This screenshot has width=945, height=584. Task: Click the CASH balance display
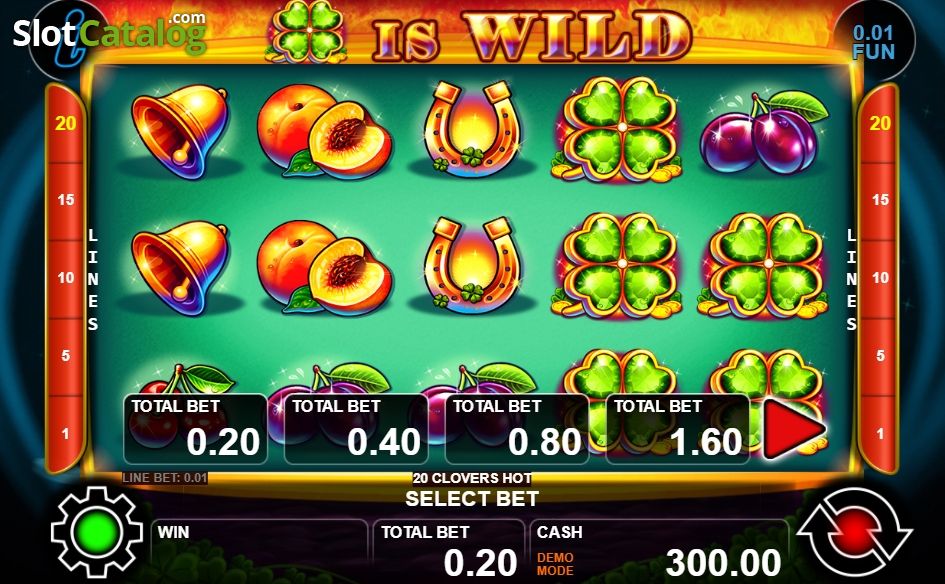pos(660,550)
